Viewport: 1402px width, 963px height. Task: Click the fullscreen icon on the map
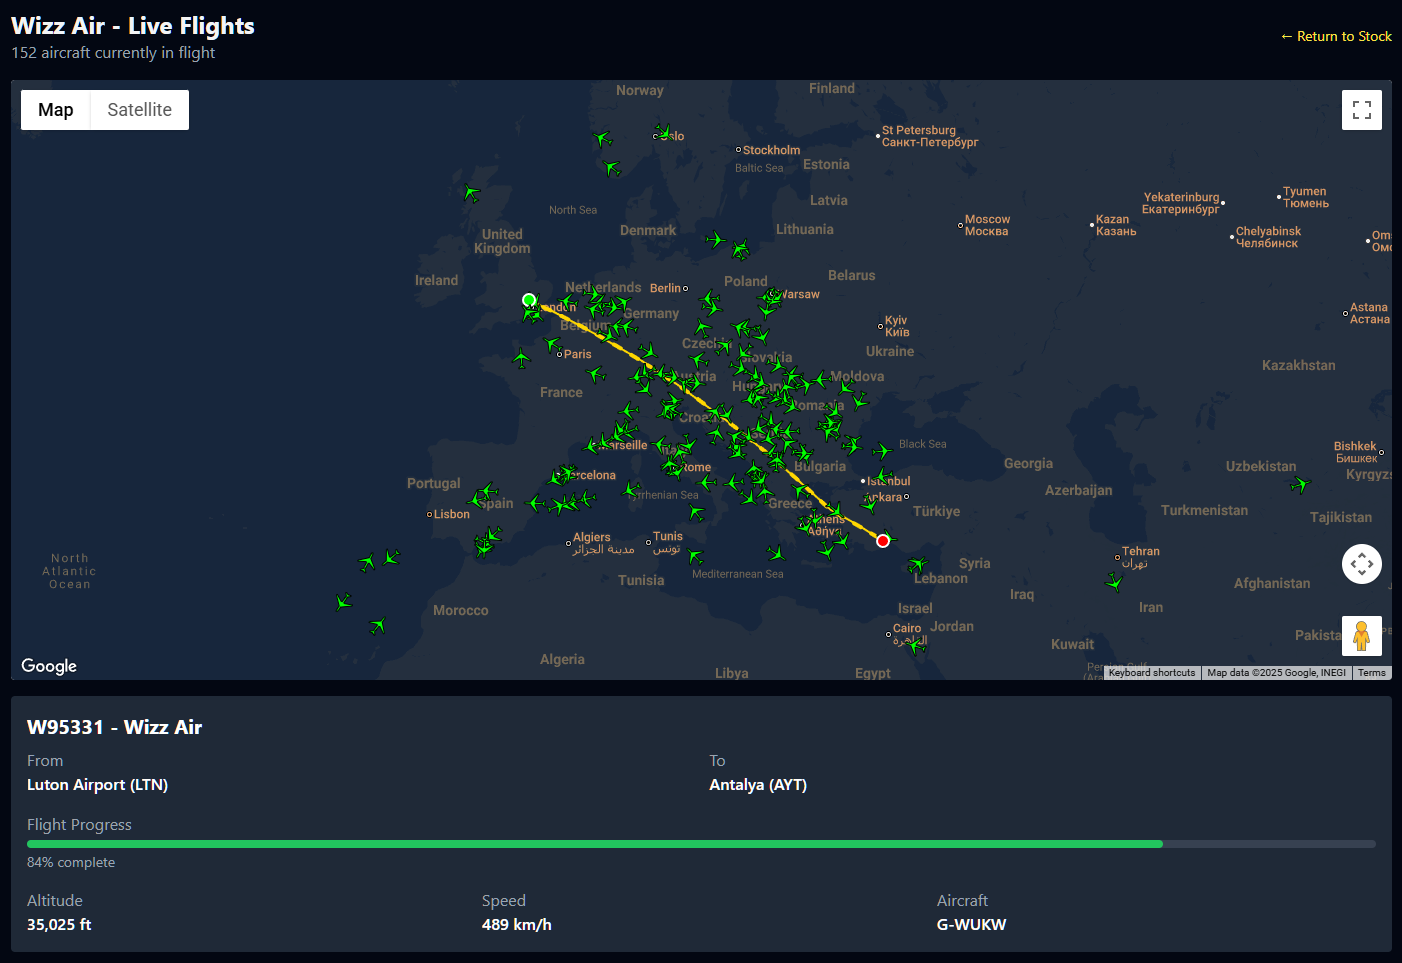1361,109
